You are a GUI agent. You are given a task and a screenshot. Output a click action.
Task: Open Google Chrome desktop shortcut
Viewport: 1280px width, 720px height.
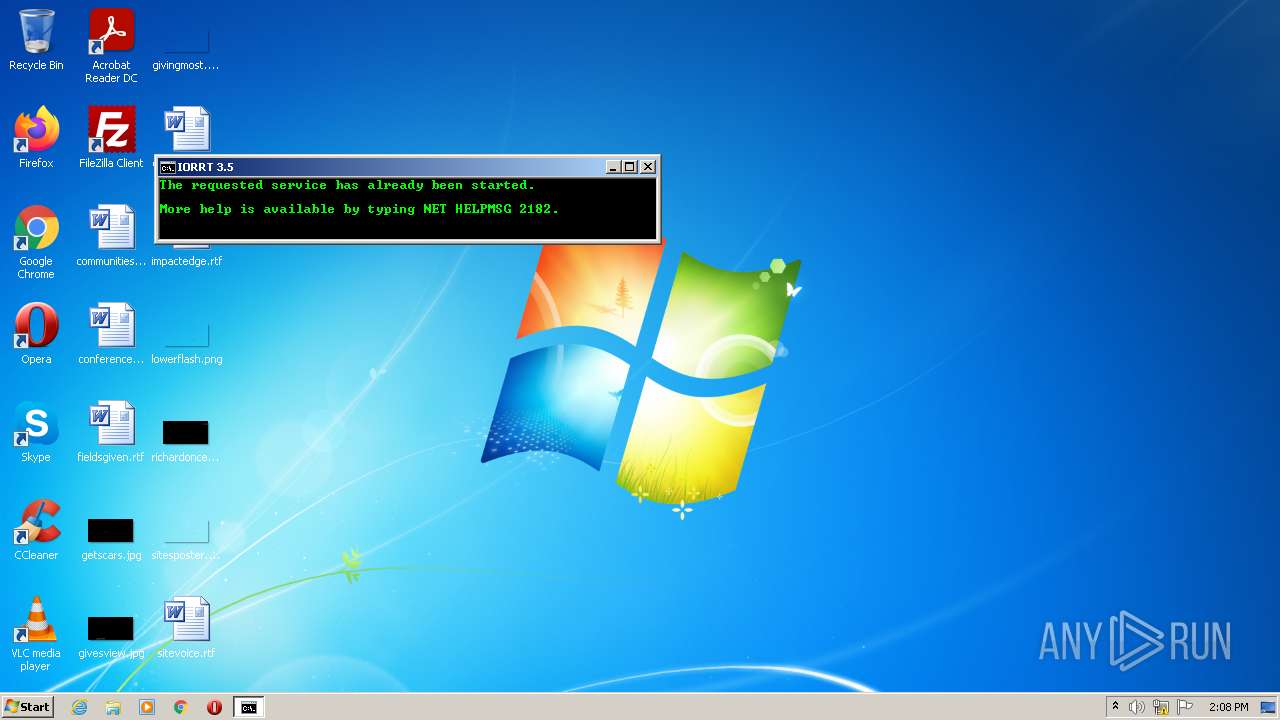(36, 242)
